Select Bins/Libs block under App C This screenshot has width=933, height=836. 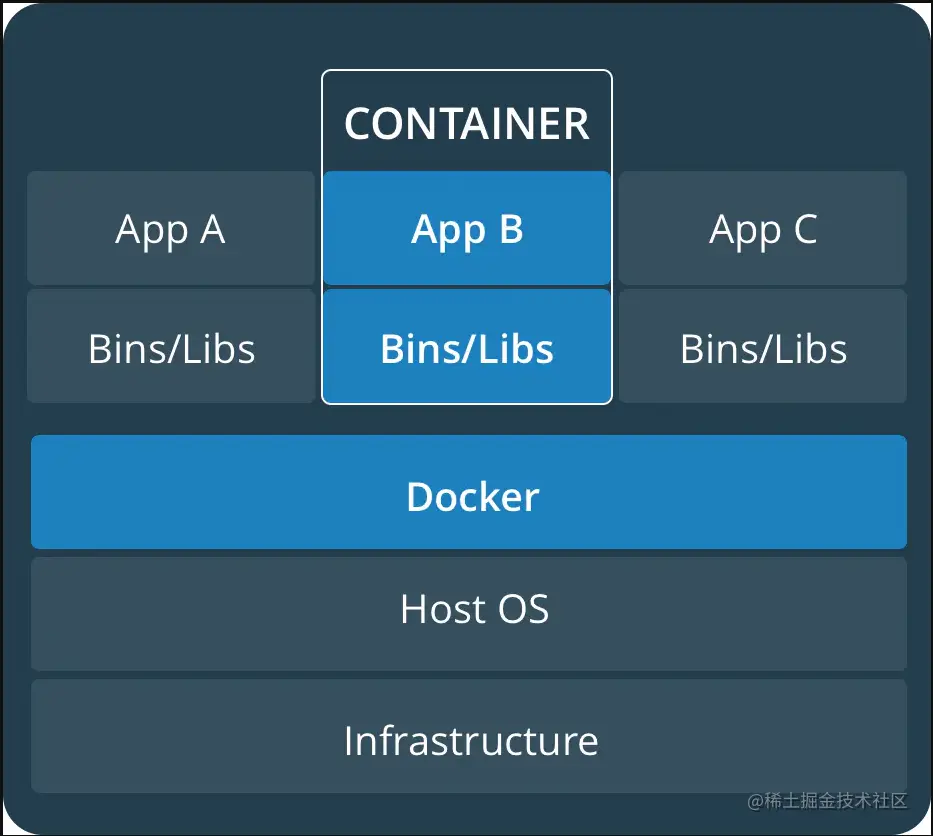pos(763,346)
